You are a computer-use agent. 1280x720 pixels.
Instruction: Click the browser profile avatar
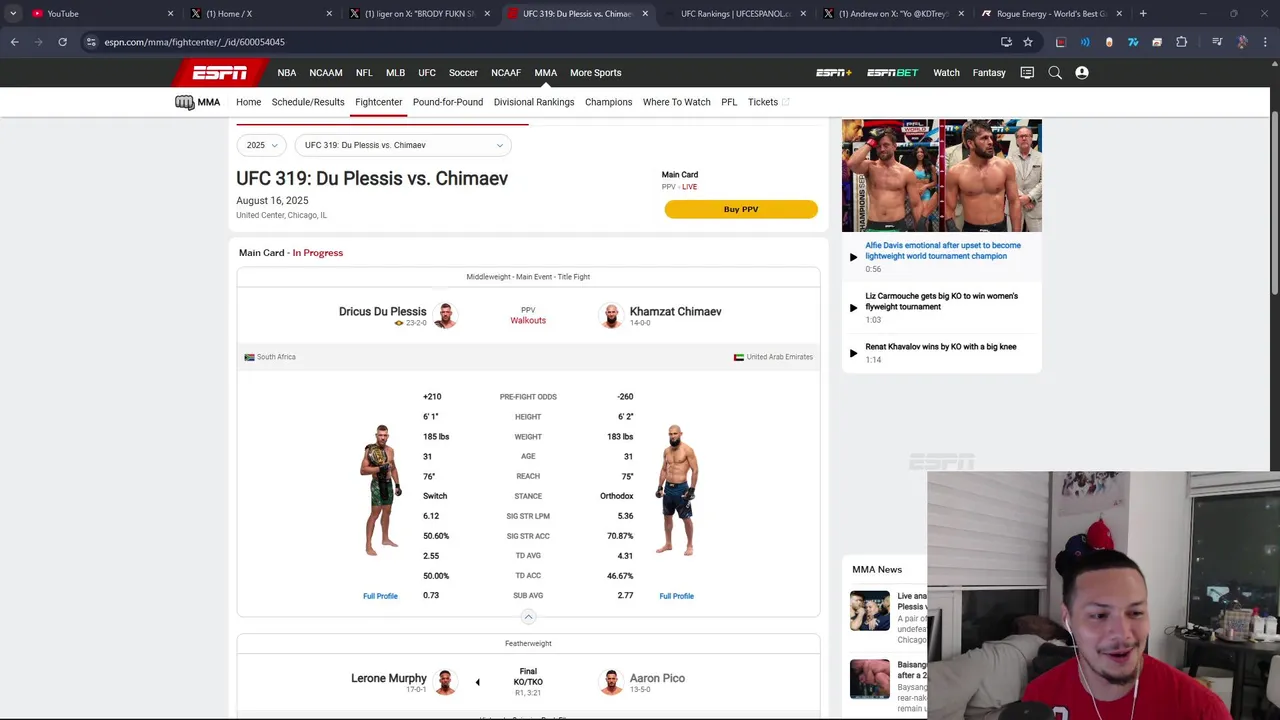click(1242, 42)
